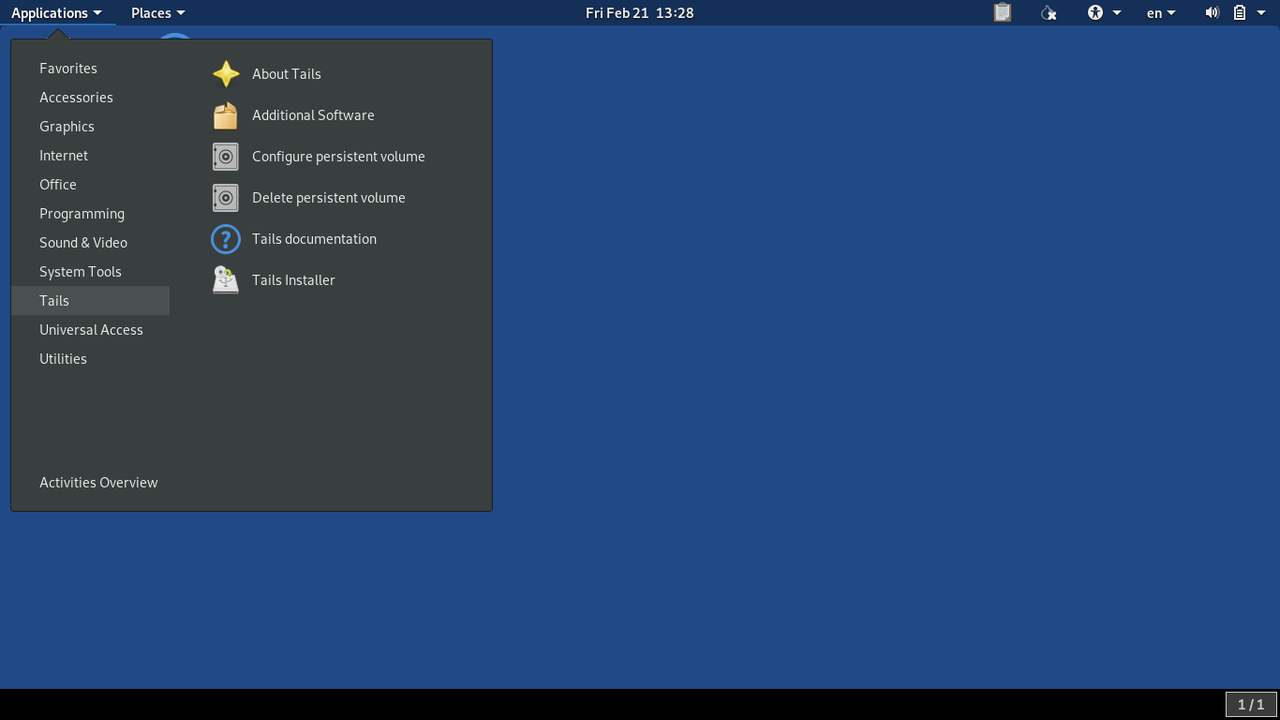The height and width of the screenshot is (720, 1280).
Task: Select the Utilities category
Action: [x=90, y=358]
